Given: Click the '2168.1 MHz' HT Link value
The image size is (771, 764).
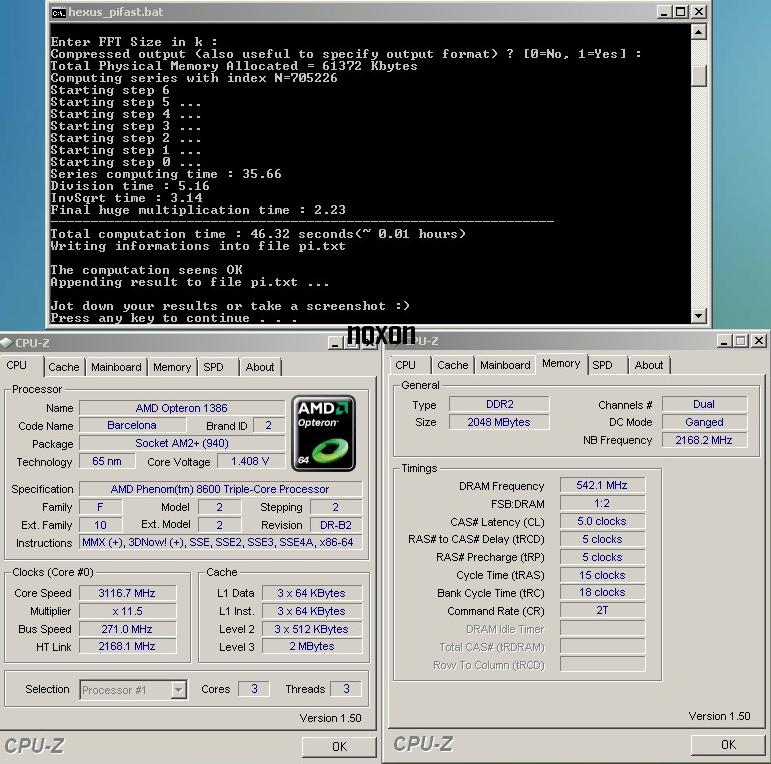Looking at the screenshot, I should [127, 646].
